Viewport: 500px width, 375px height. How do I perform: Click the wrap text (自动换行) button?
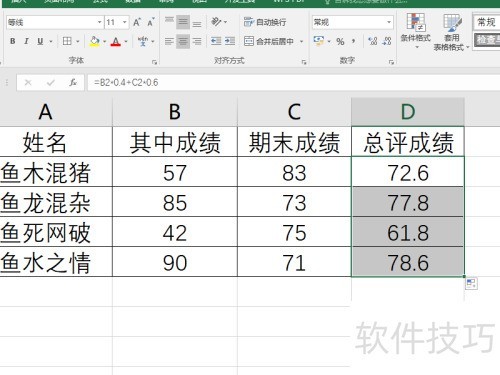tap(265, 22)
